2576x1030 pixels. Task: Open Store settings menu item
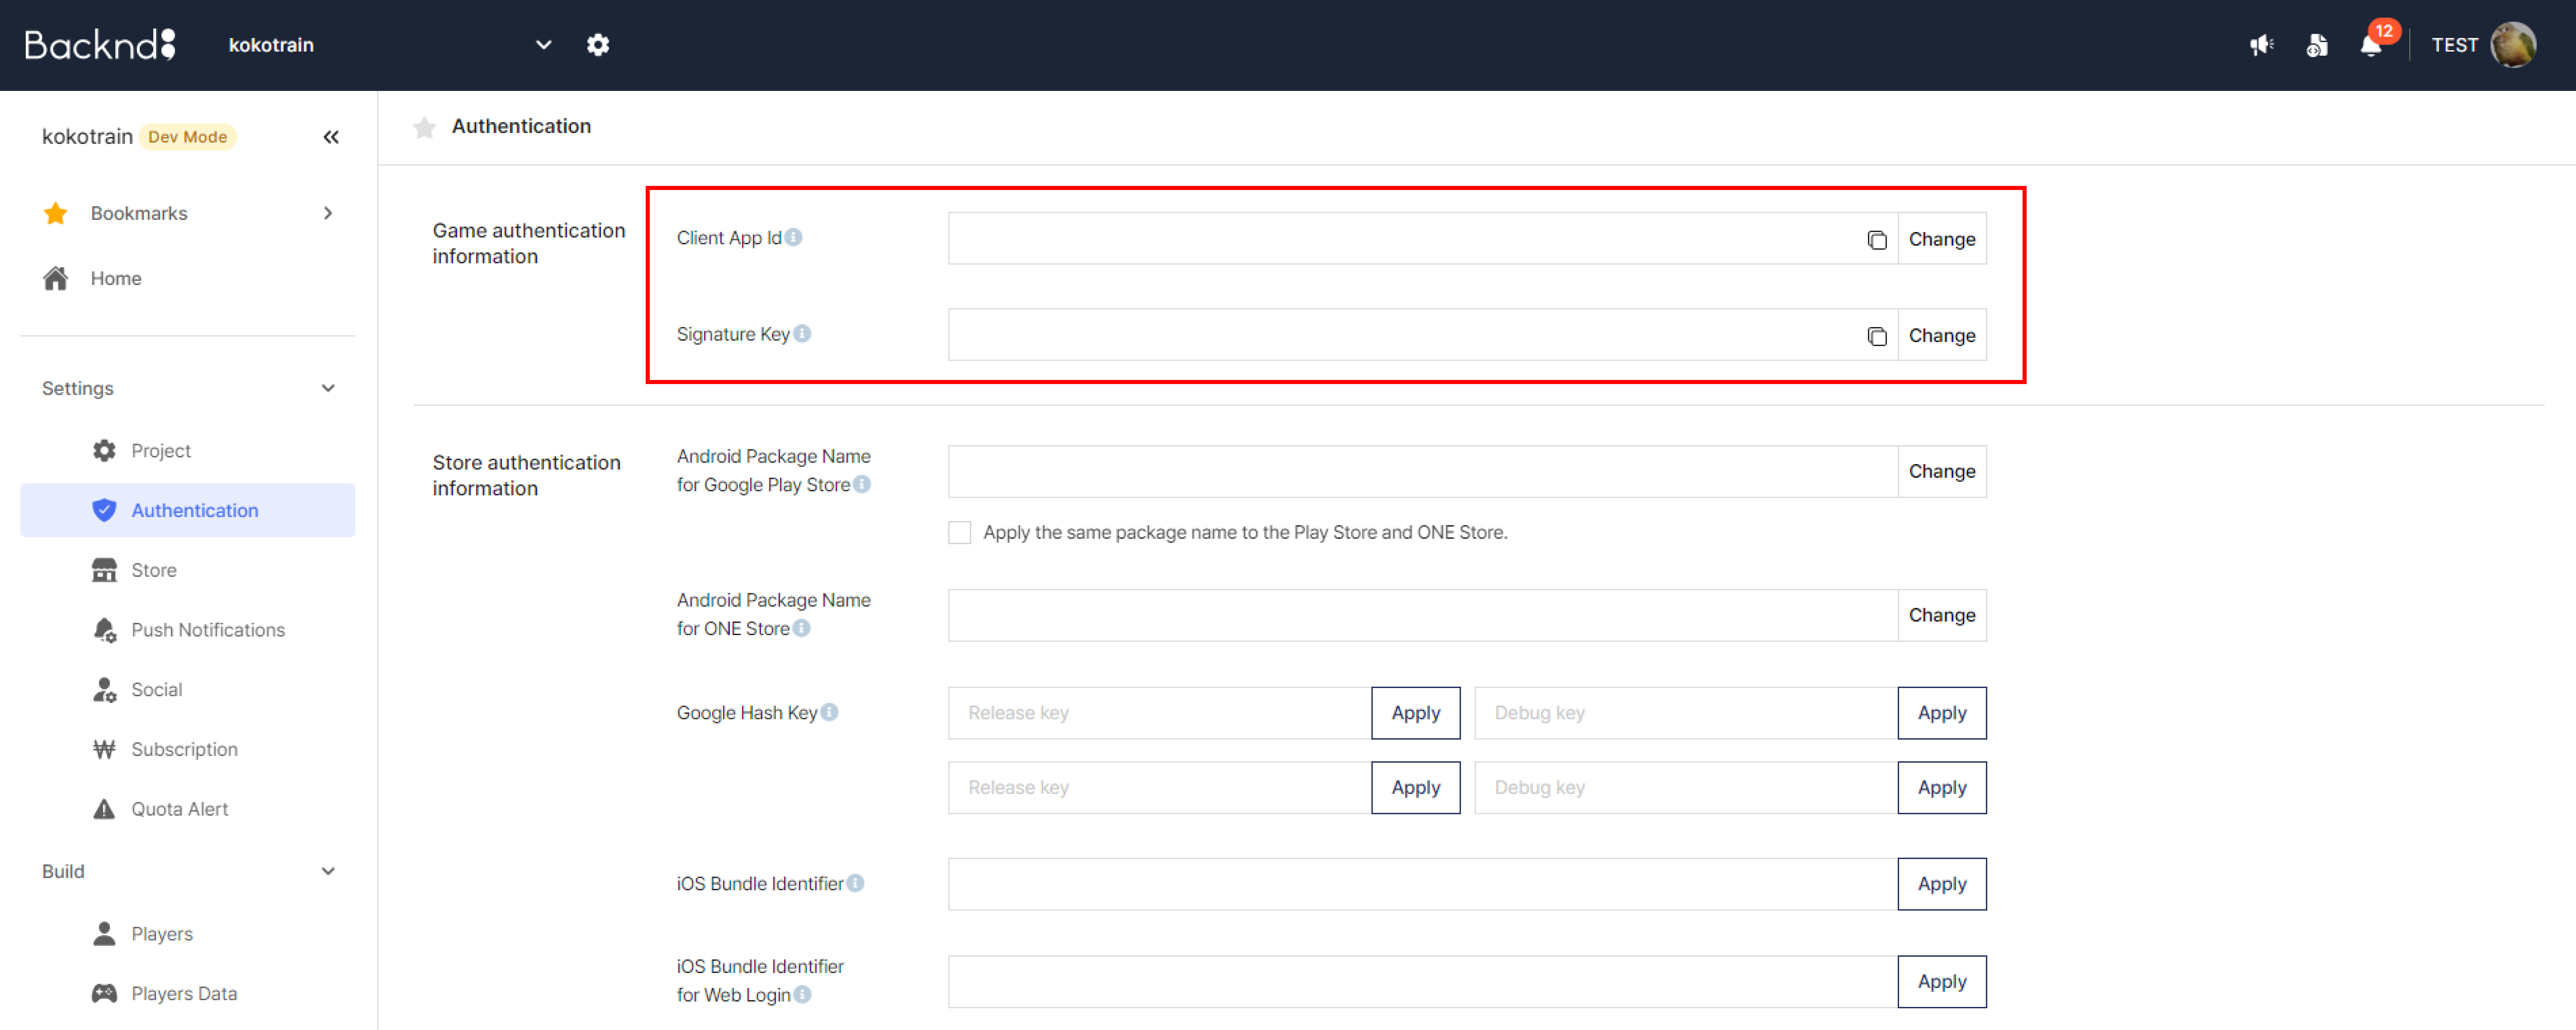(x=188, y=570)
